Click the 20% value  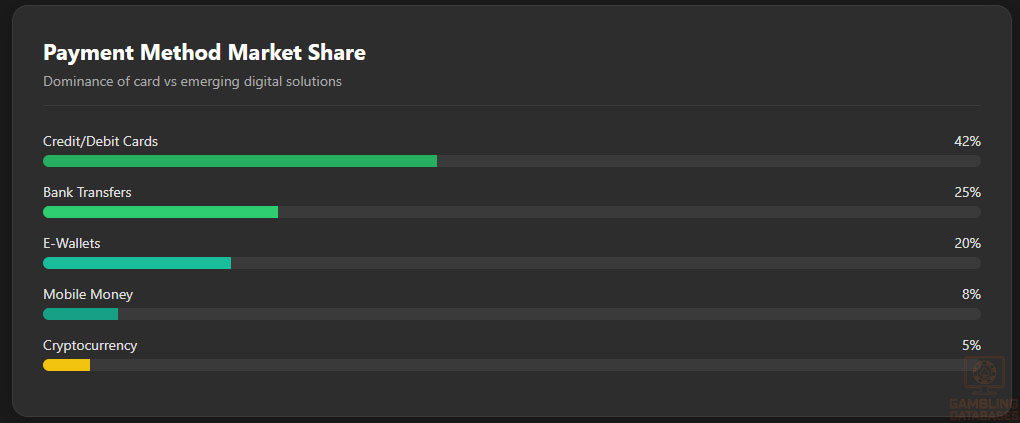pos(967,244)
